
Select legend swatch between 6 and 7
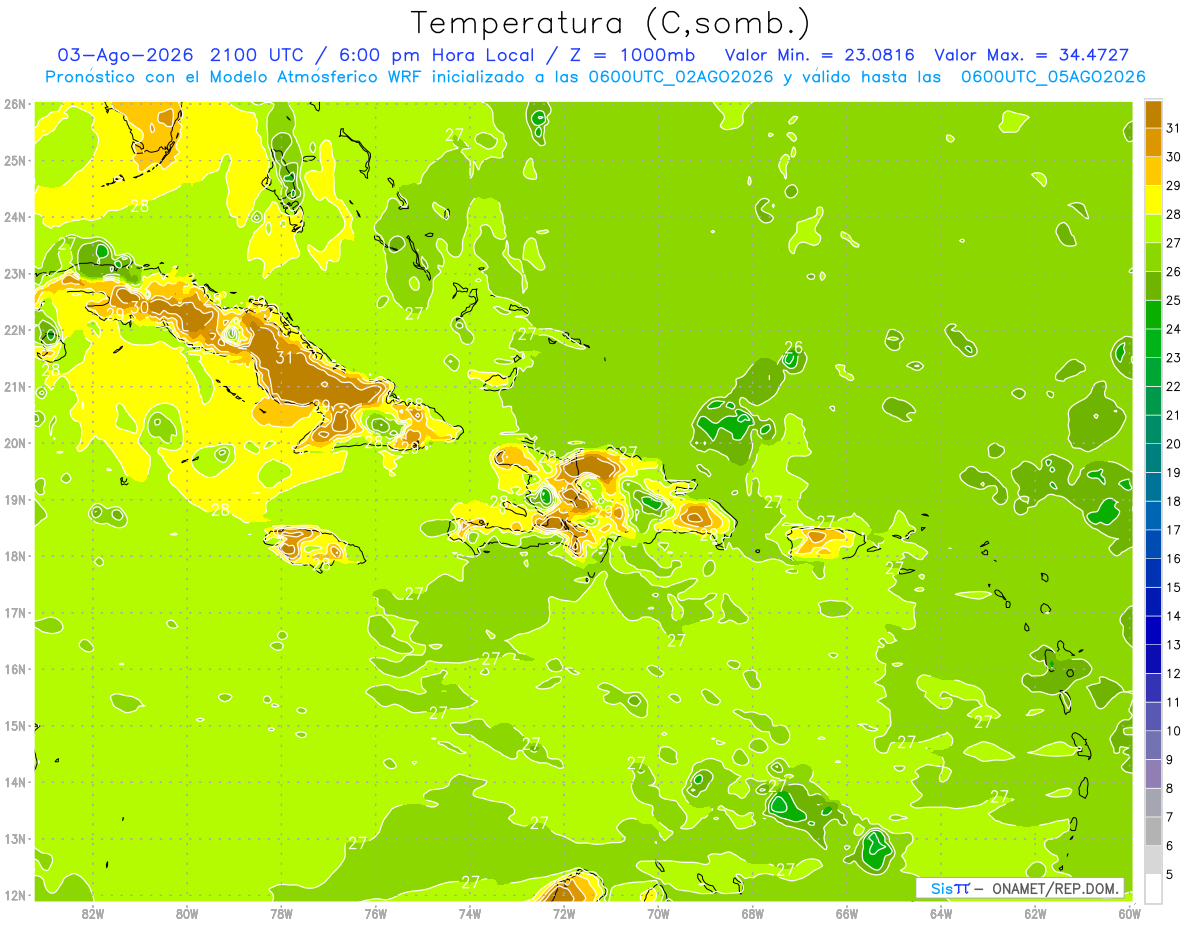point(1153,831)
